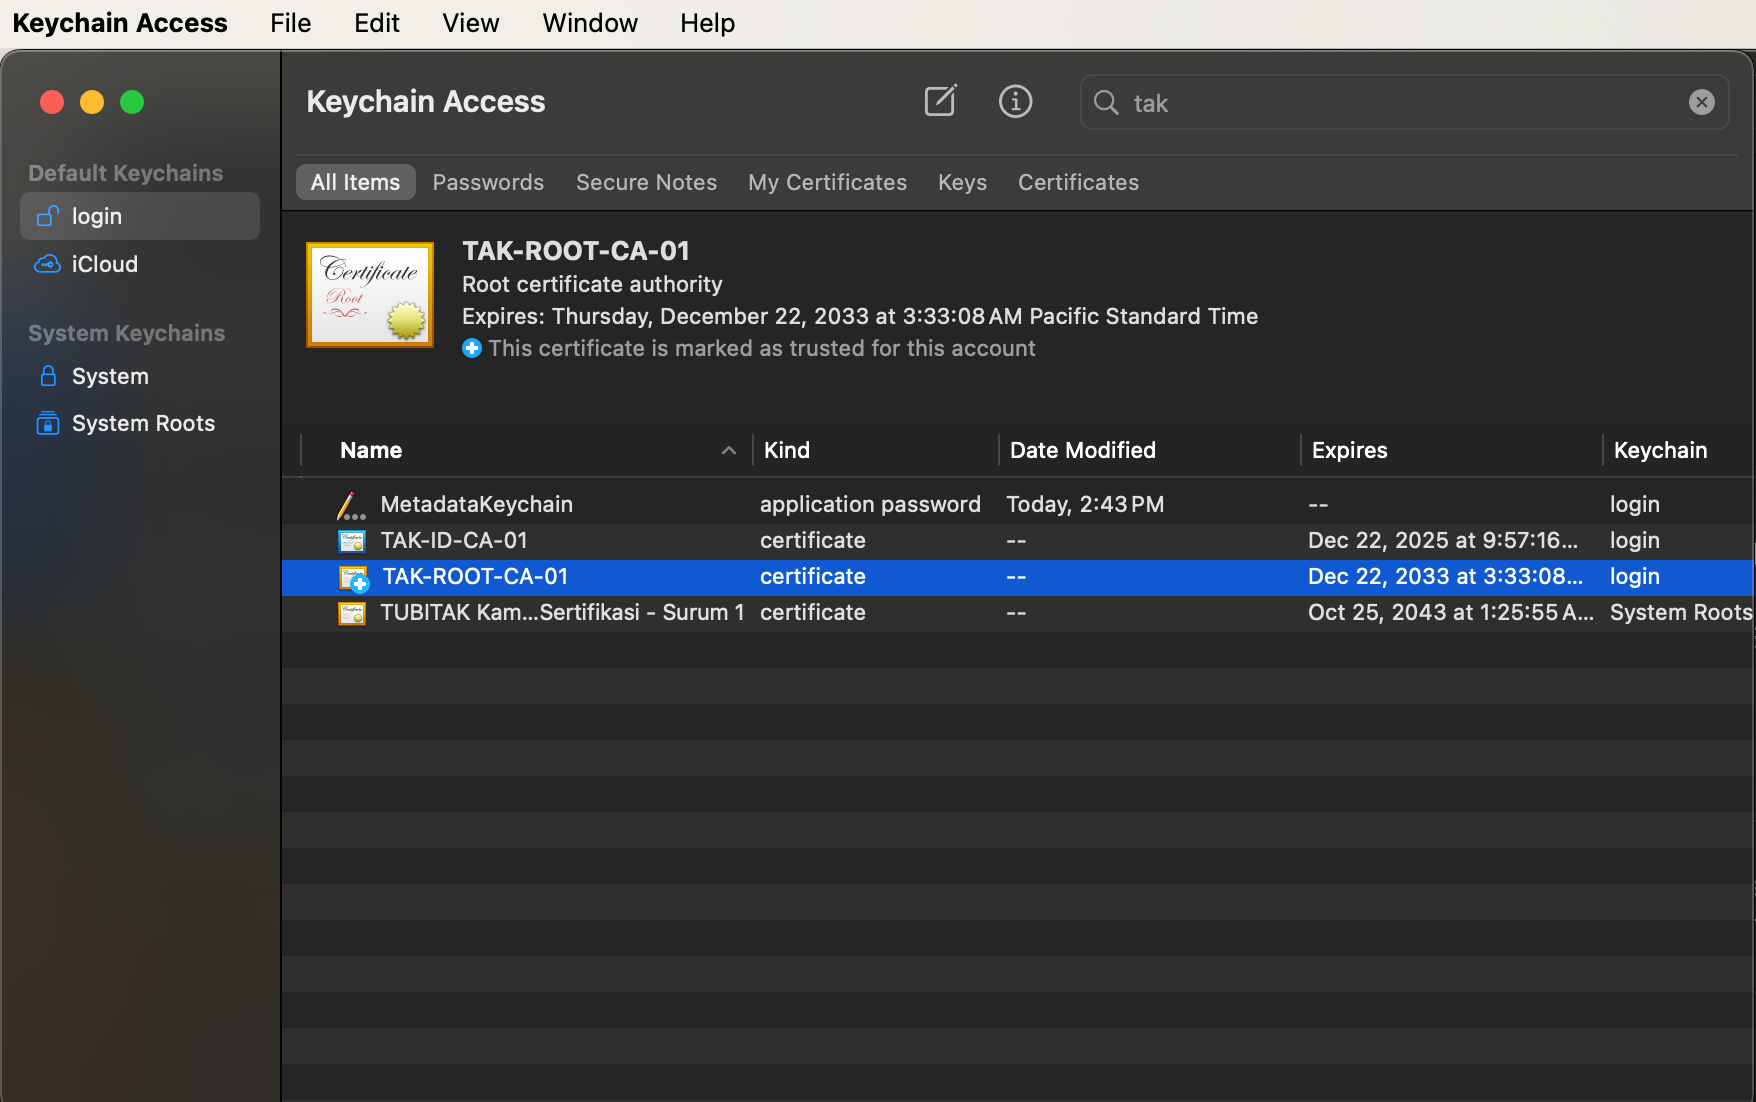Screen dimensions: 1756x1102
Task: Switch to the Keys tab
Action: (962, 182)
